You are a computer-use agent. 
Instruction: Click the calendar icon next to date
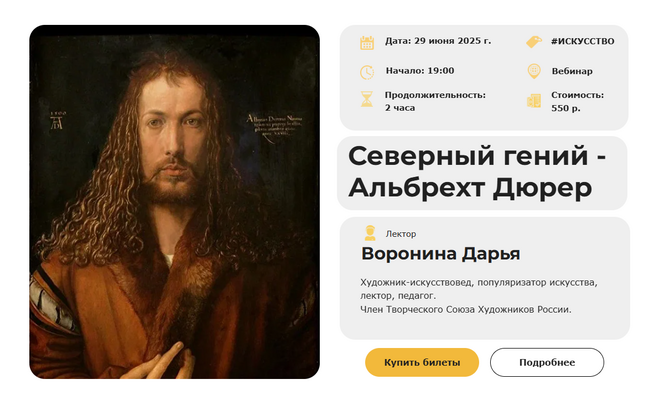point(367,42)
